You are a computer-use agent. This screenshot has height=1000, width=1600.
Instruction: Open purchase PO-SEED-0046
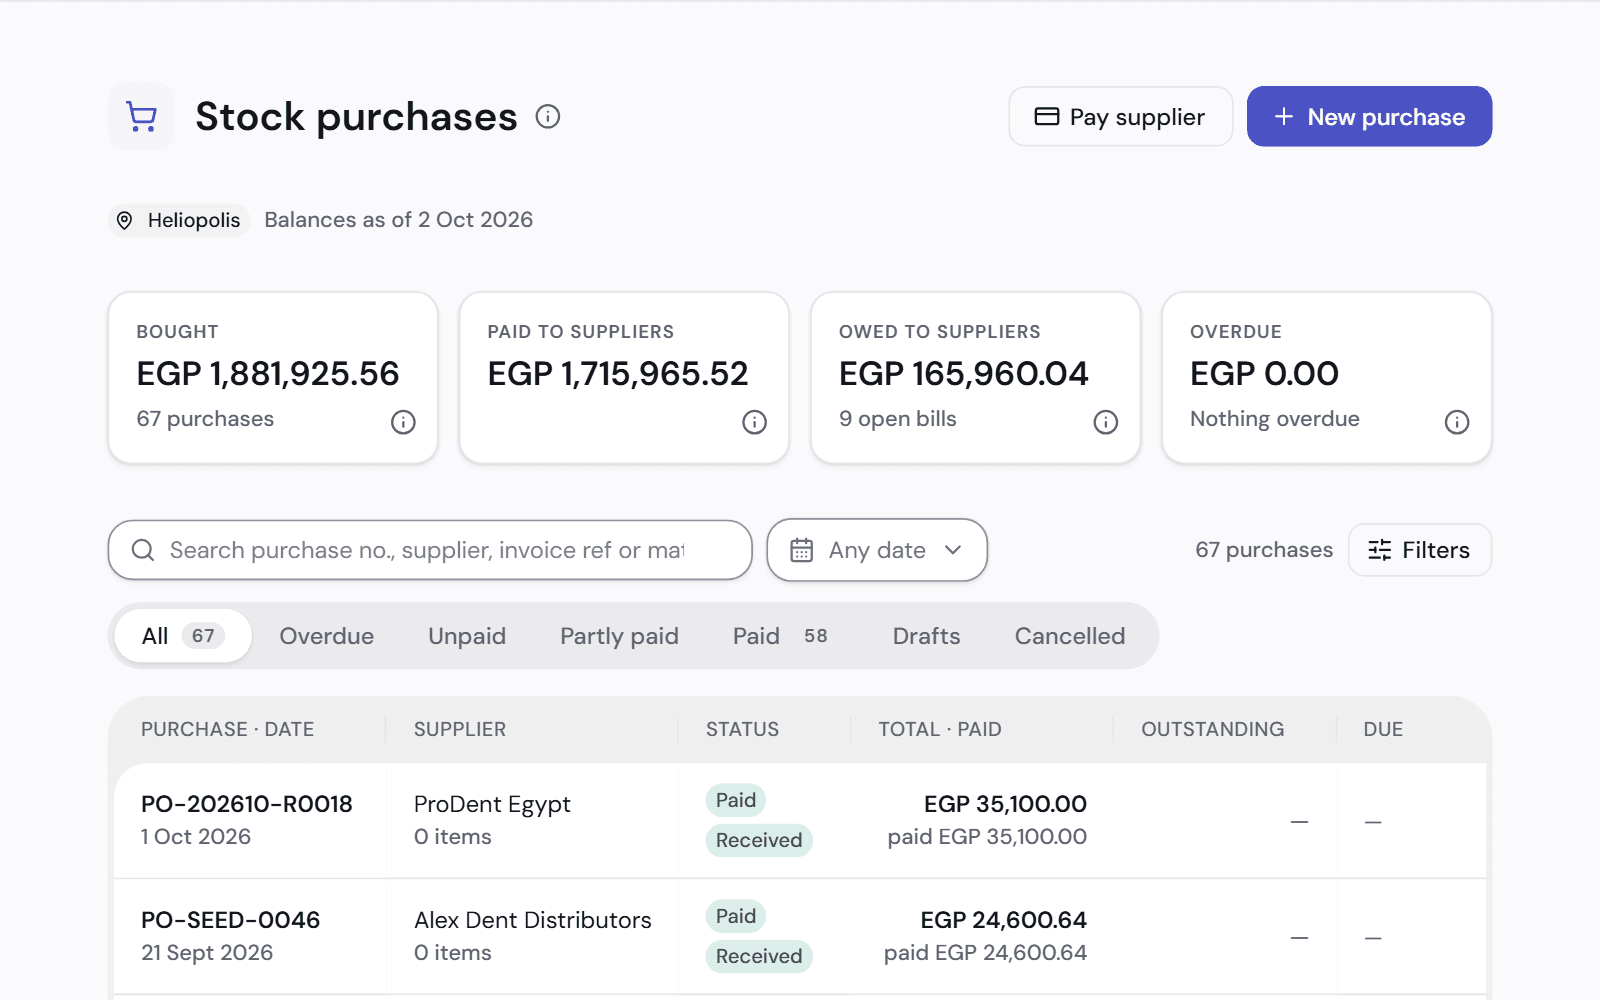point(231,920)
